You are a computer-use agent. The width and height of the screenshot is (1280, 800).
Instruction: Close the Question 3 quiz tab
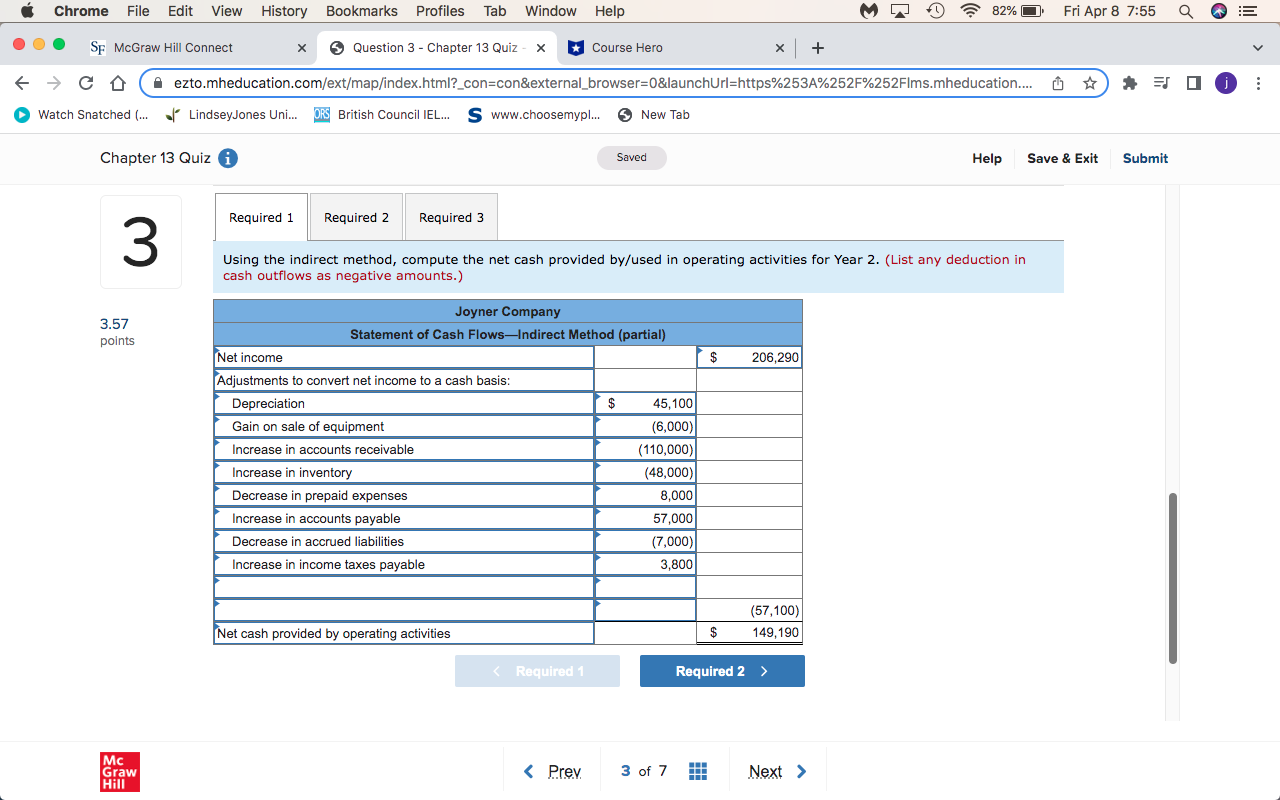tap(540, 47)
